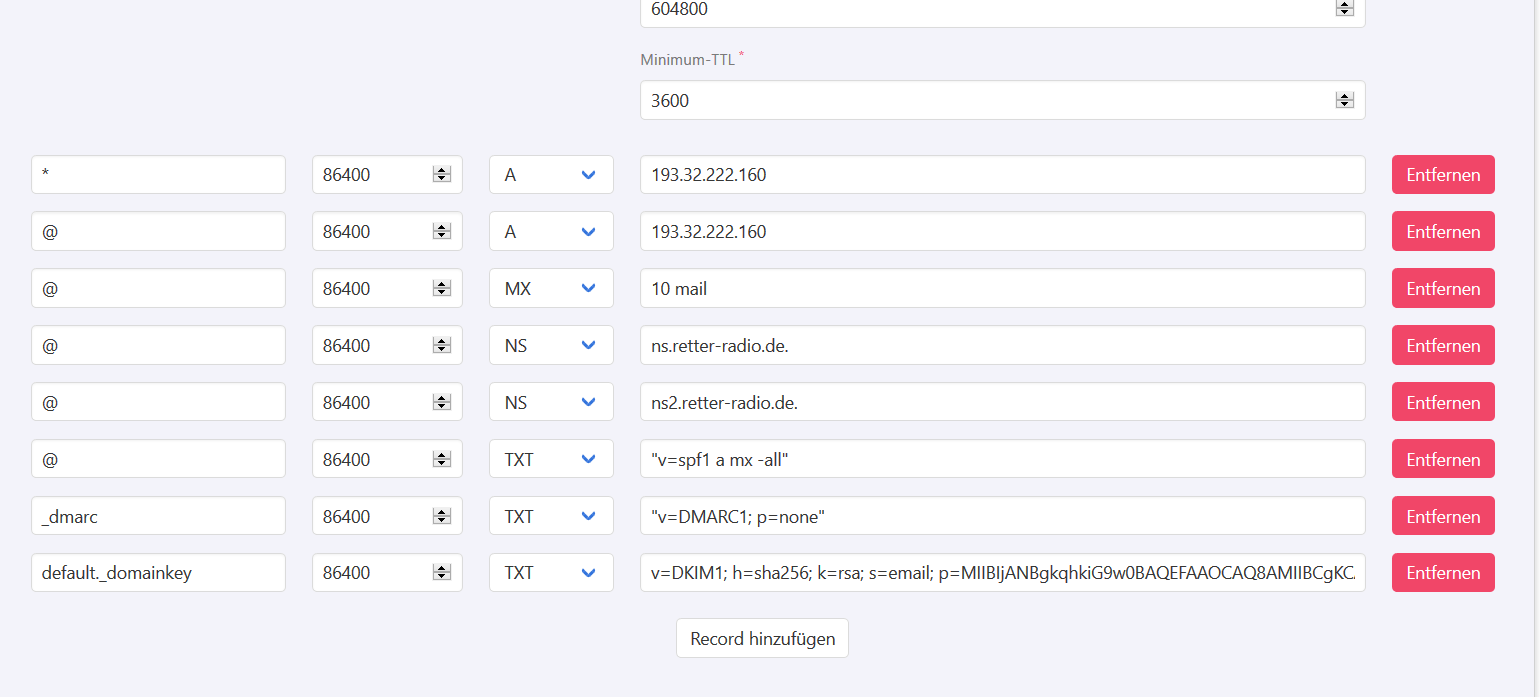1540x697 pixels.
Task: Select the SPF 'v=spf1 a mx -all' value field
Action: [x=1002, y=460]
